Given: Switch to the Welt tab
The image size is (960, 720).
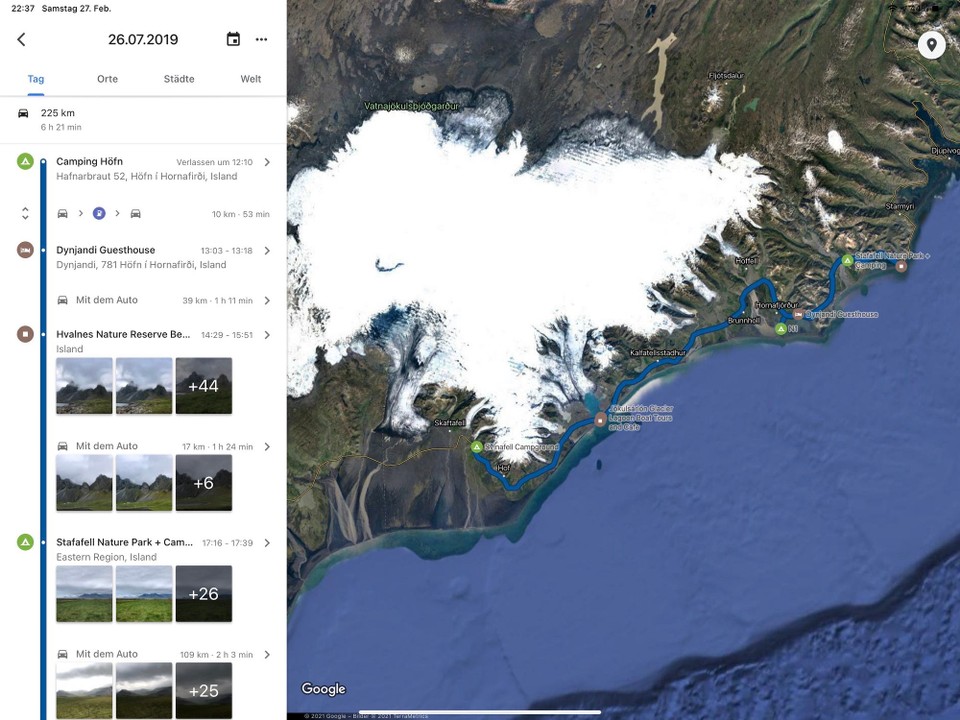Looking at the screenshot, I should [250, 79].
